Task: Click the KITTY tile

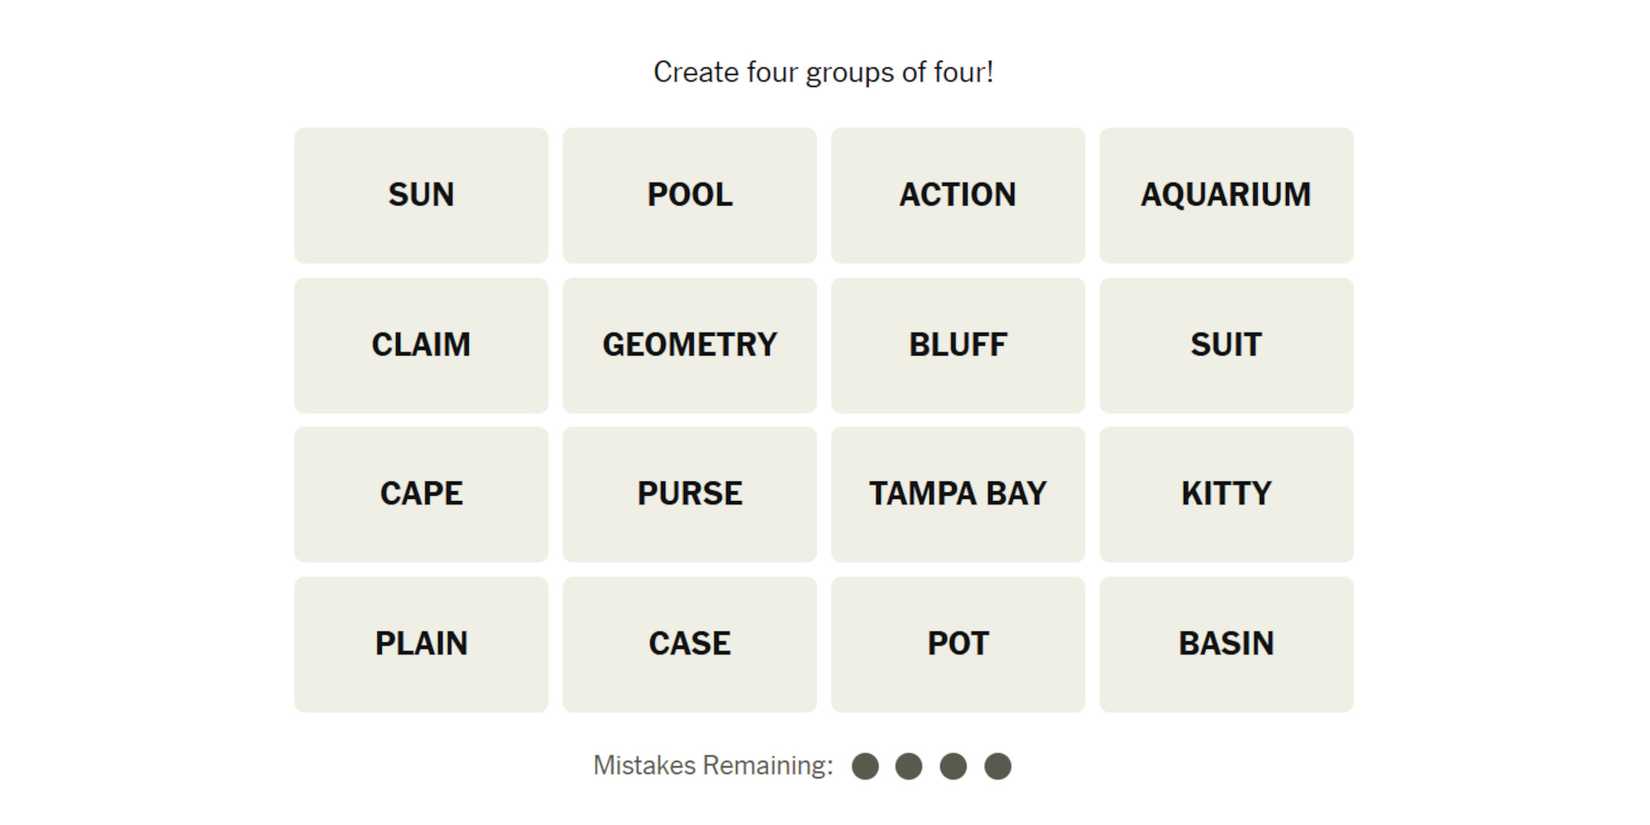Action: [1226, 494]
